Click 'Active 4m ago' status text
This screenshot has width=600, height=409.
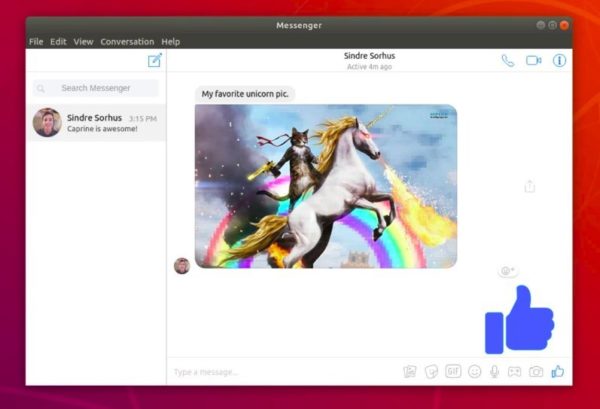369,67
